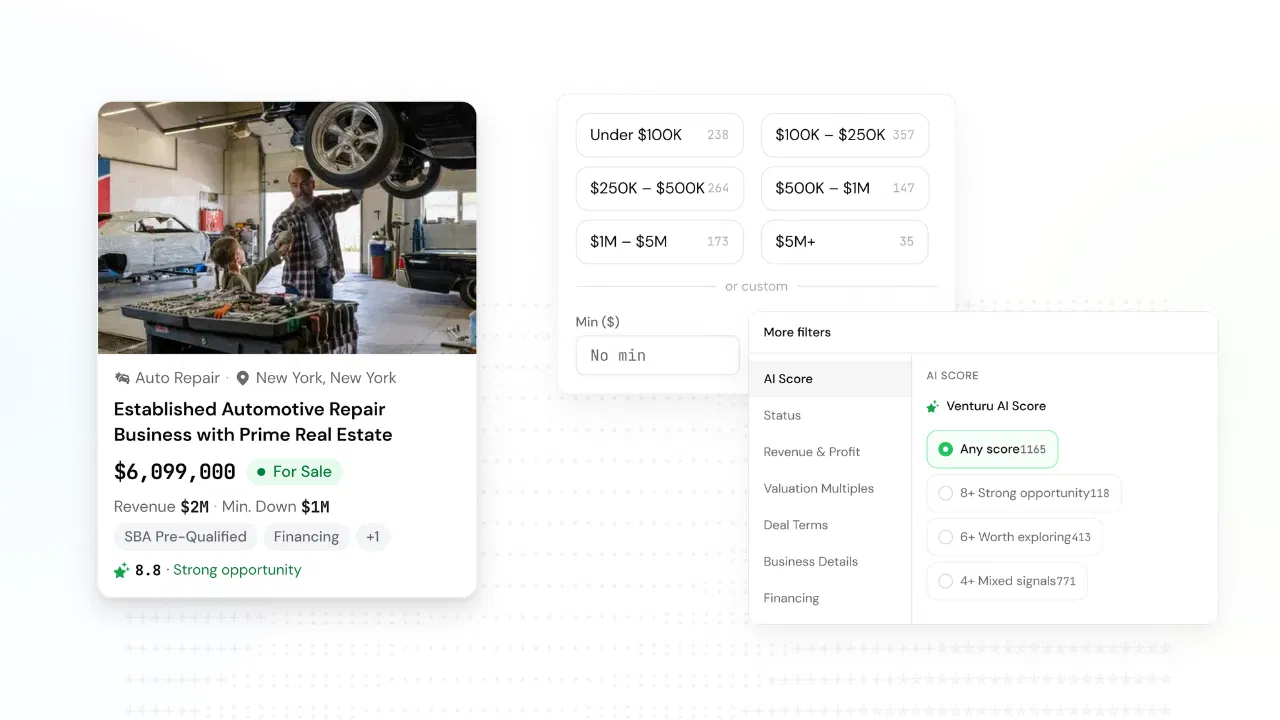Click the Auto Repair car icon

tap(122, 378)
